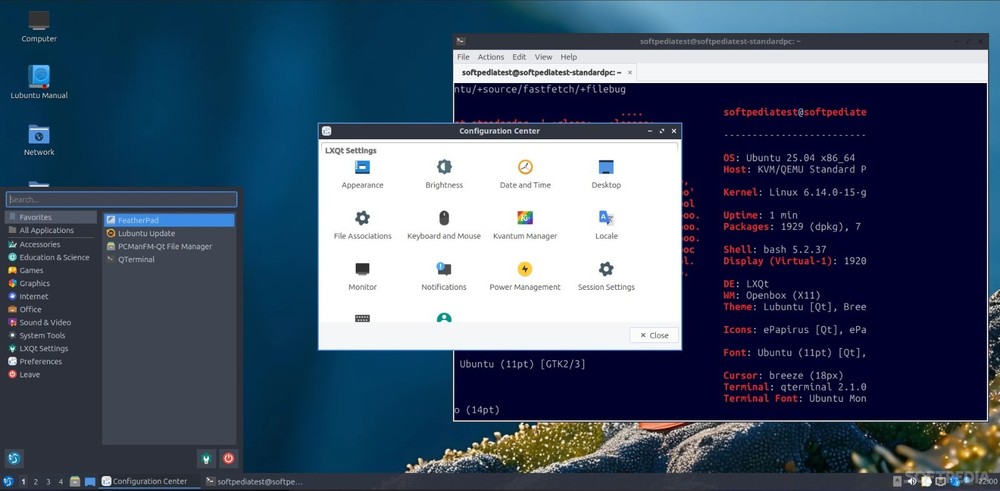
Task: Open Date and Time settings
Action: tap(525, 174)
